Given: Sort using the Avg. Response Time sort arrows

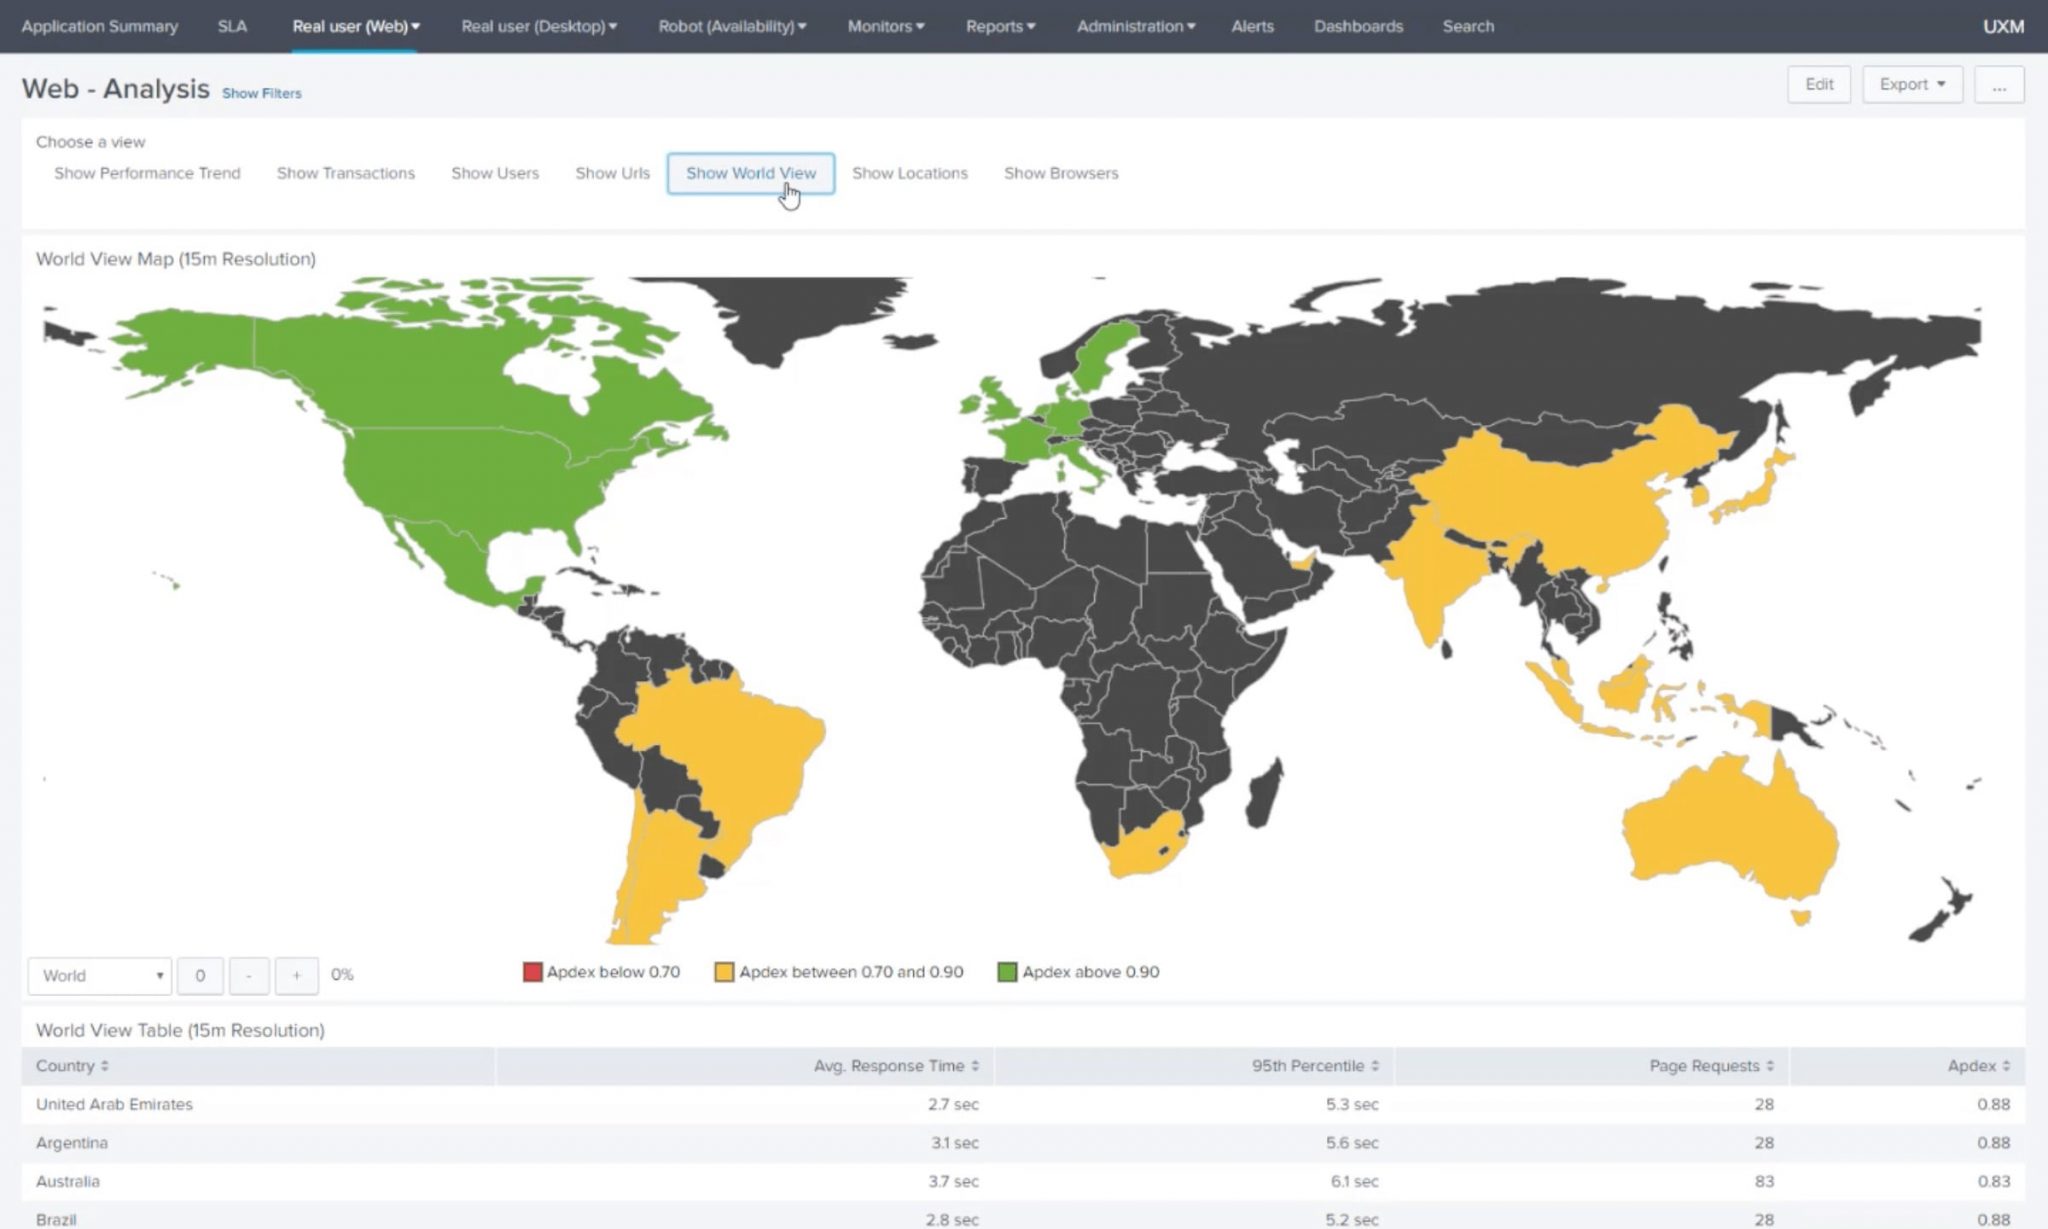Looking at the screenshot, I should click(x=977, y=1066).
